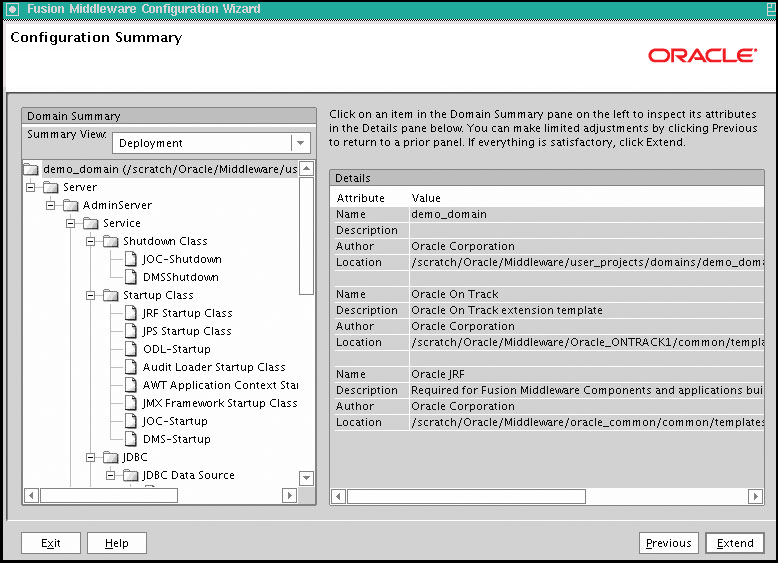This screenshot has width=778, height=563.
Task: Click the JOC-Shutdown document icon
Action: (131, 259)
